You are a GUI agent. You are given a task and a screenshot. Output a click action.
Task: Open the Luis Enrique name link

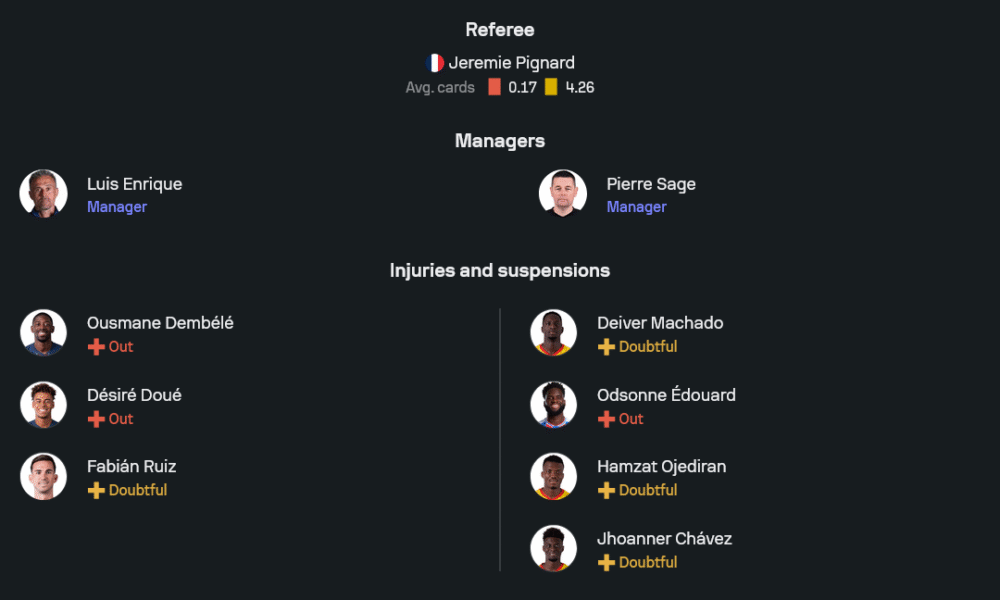coord(134,184)
